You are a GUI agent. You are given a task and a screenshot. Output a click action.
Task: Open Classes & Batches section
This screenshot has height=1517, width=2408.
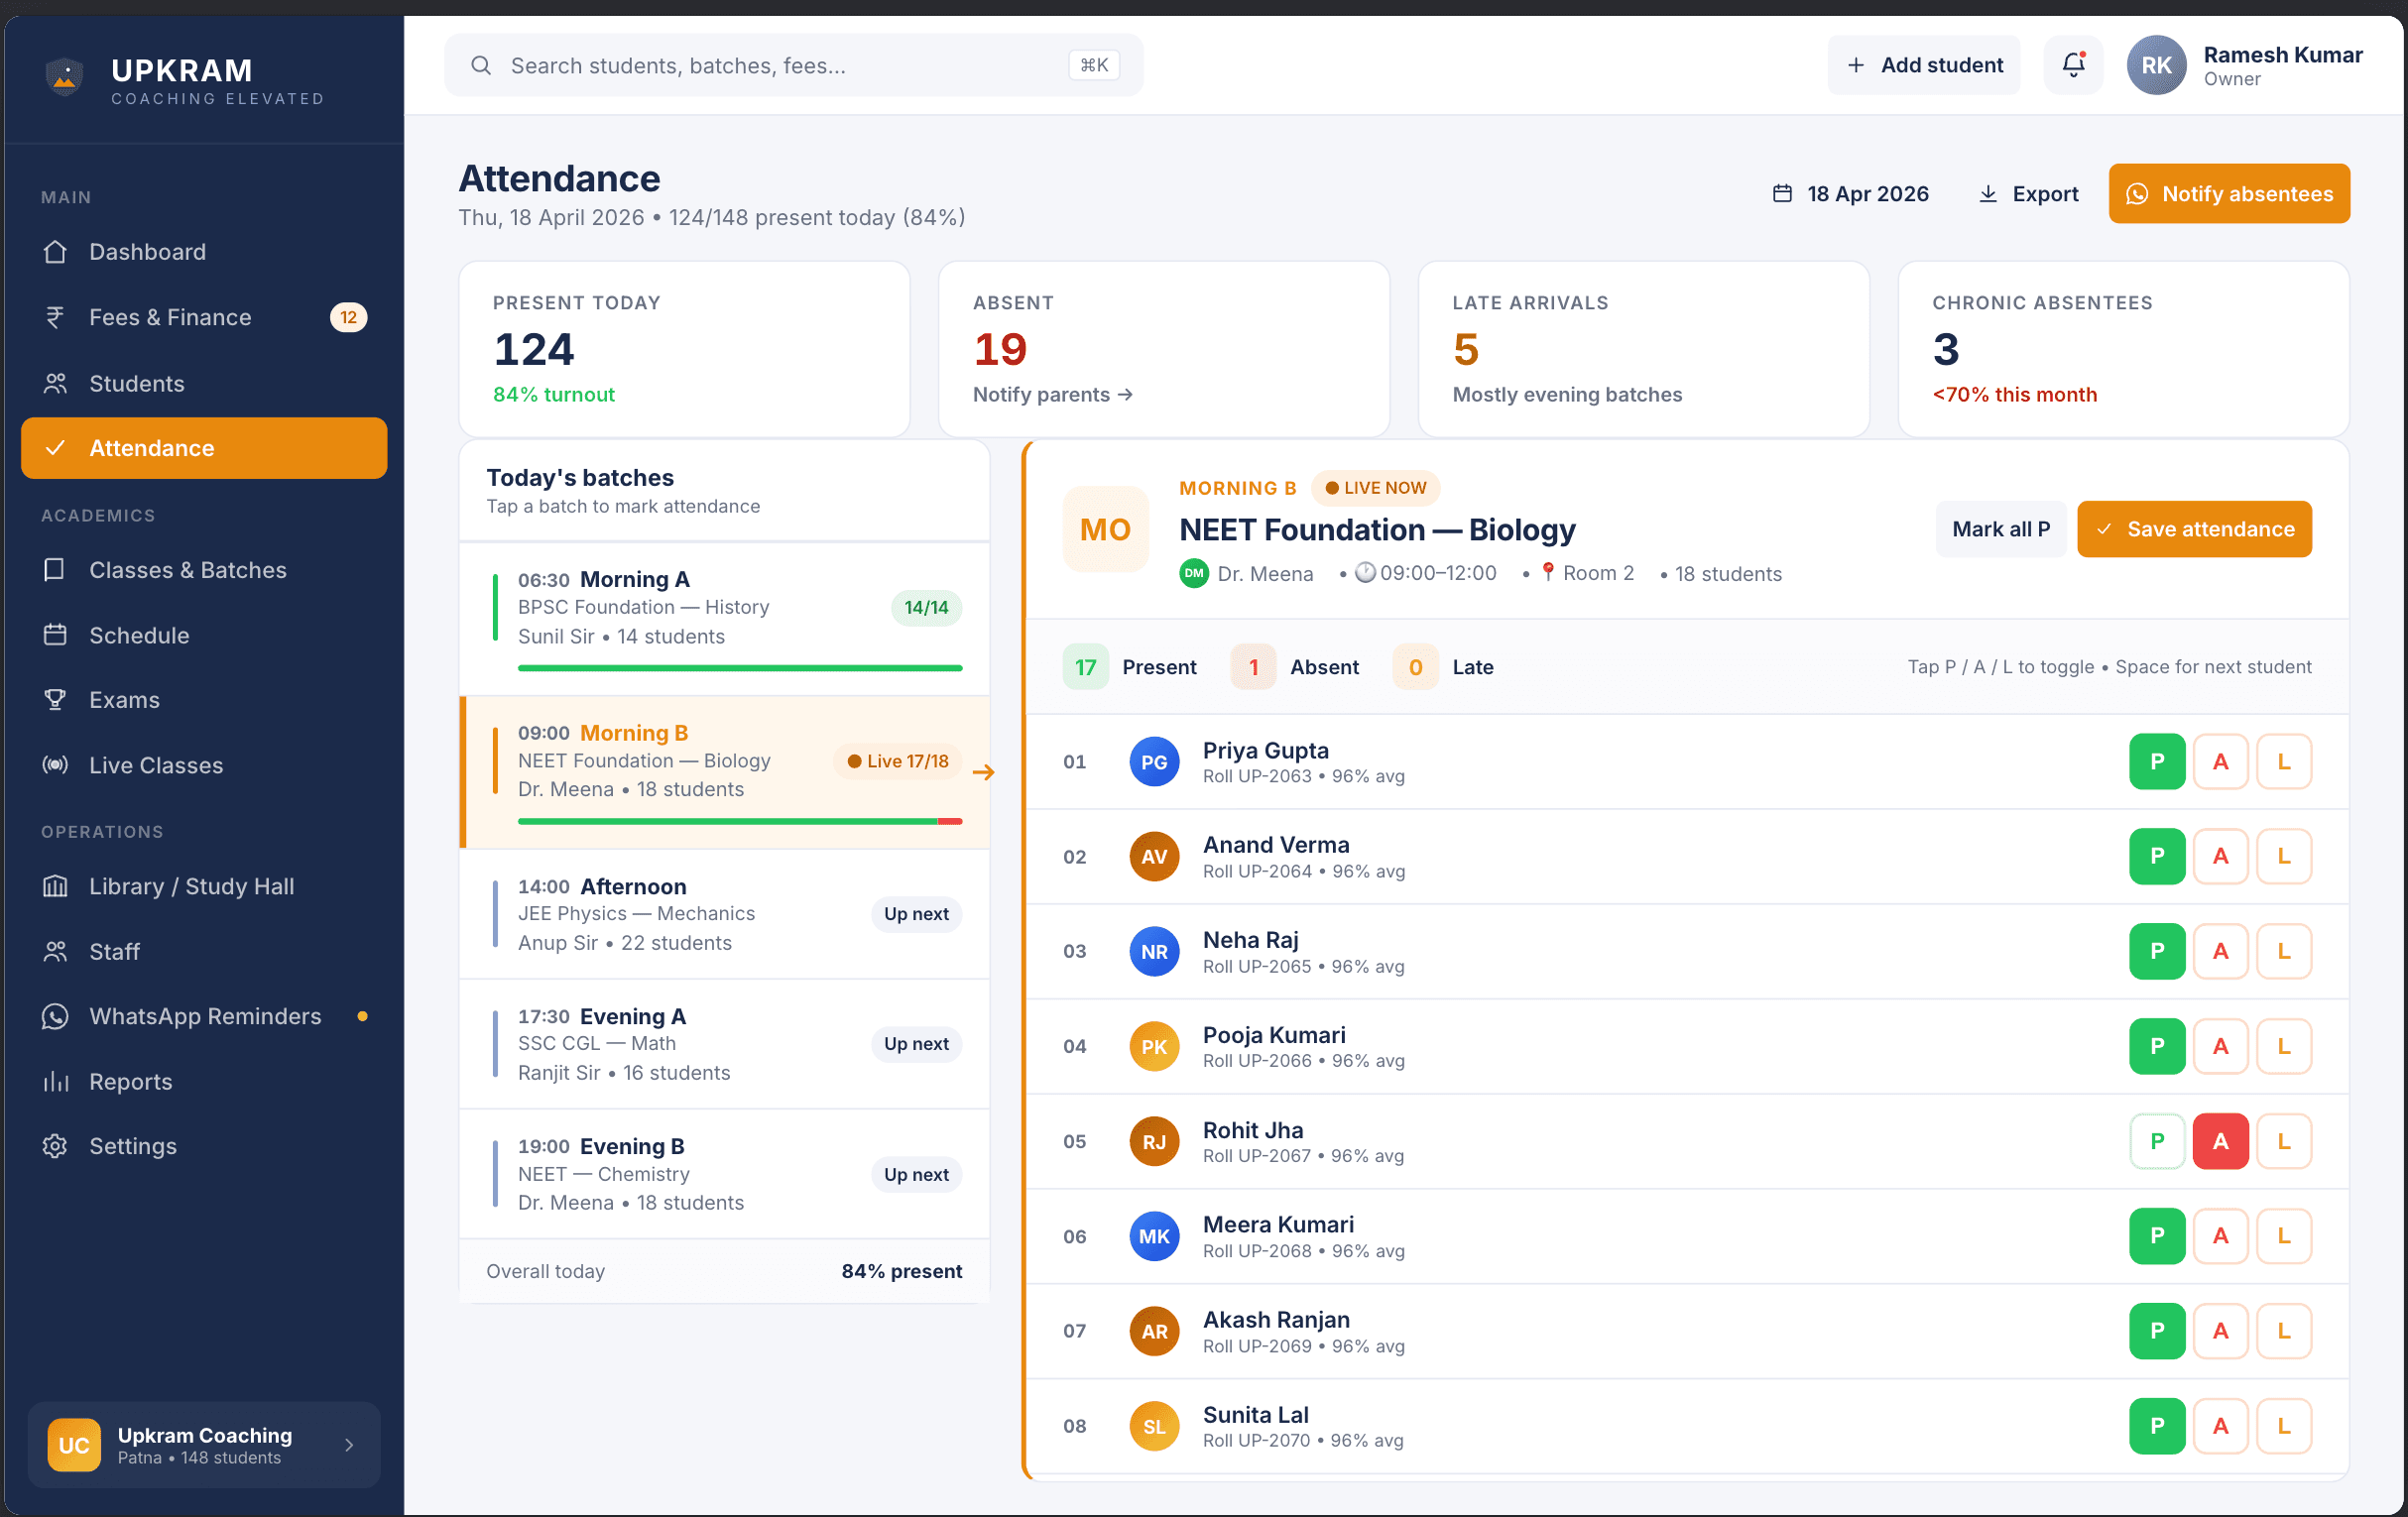coord(187,569)
